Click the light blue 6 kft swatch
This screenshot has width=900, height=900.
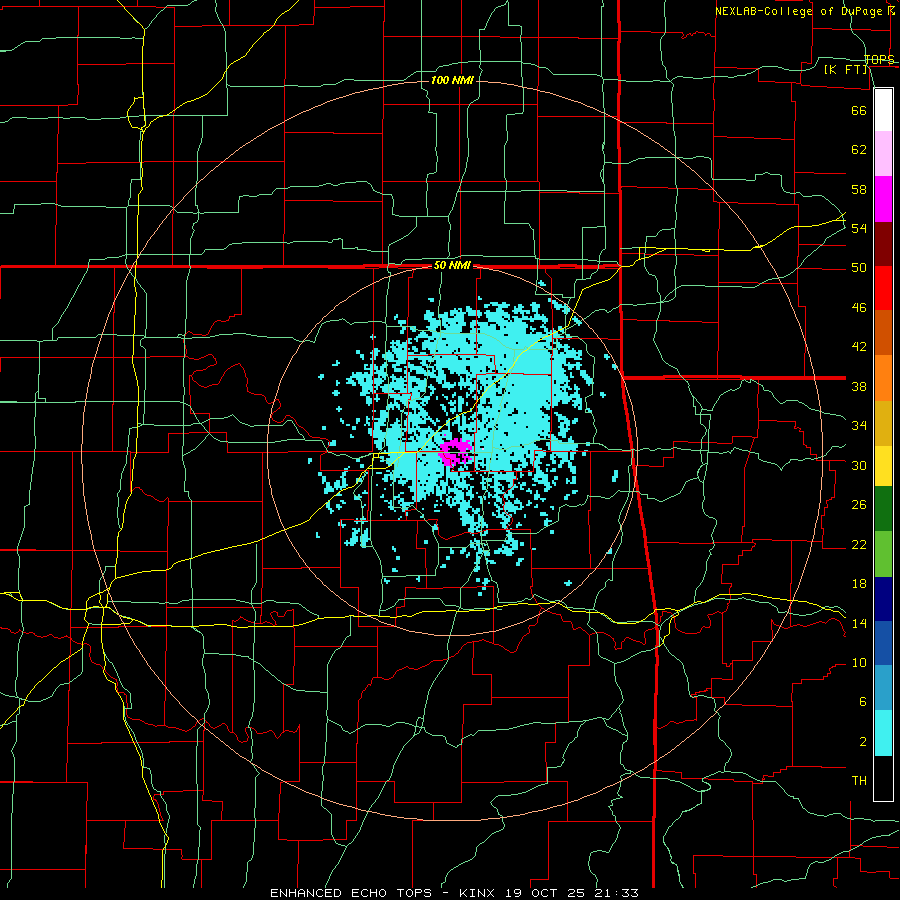(x=883, y=688)
